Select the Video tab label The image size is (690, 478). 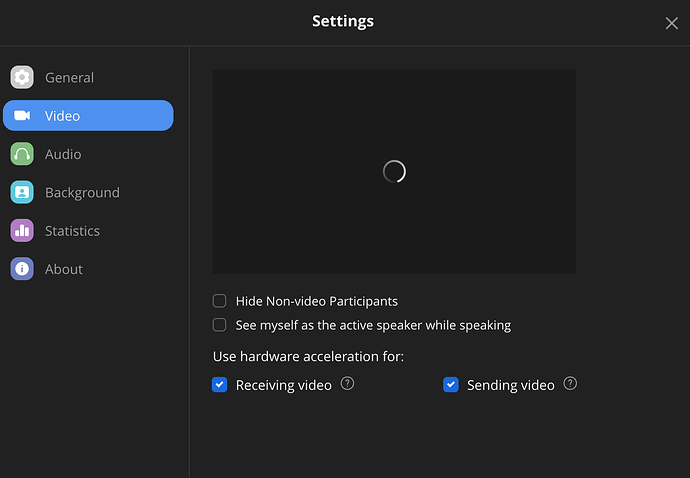62,116
